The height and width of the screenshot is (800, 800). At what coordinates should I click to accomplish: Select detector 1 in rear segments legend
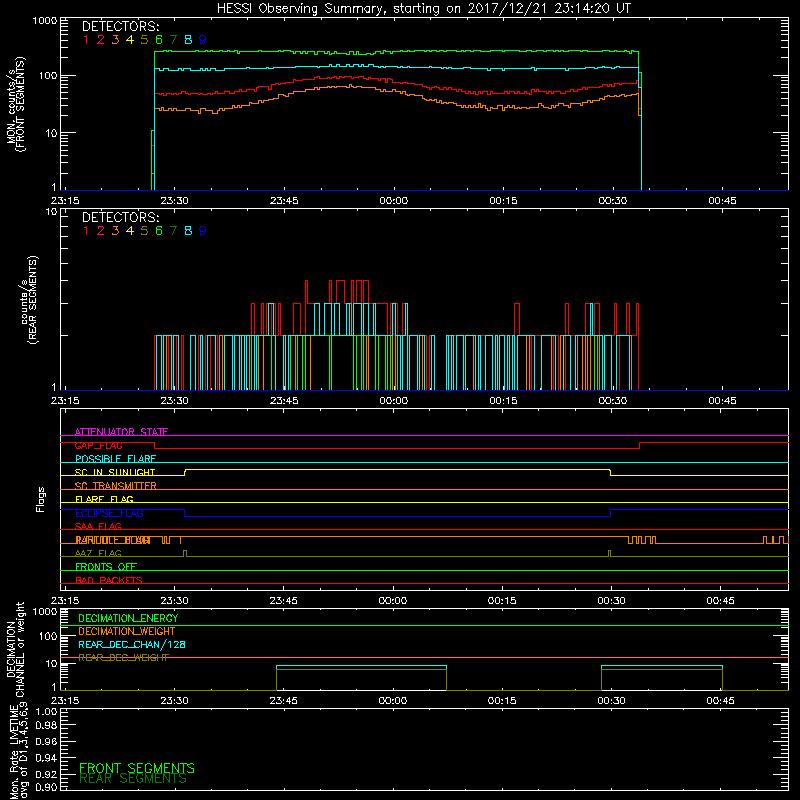[x=86, y=231]
